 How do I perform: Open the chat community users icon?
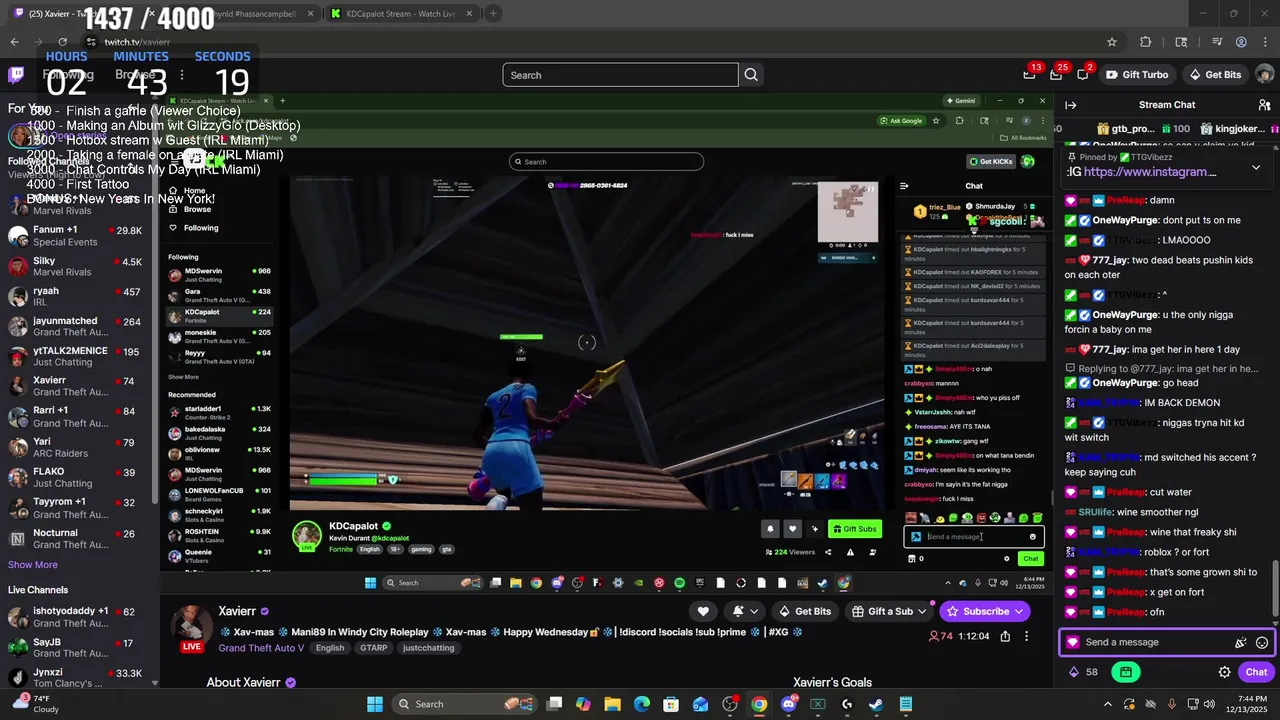point(1265,105)
